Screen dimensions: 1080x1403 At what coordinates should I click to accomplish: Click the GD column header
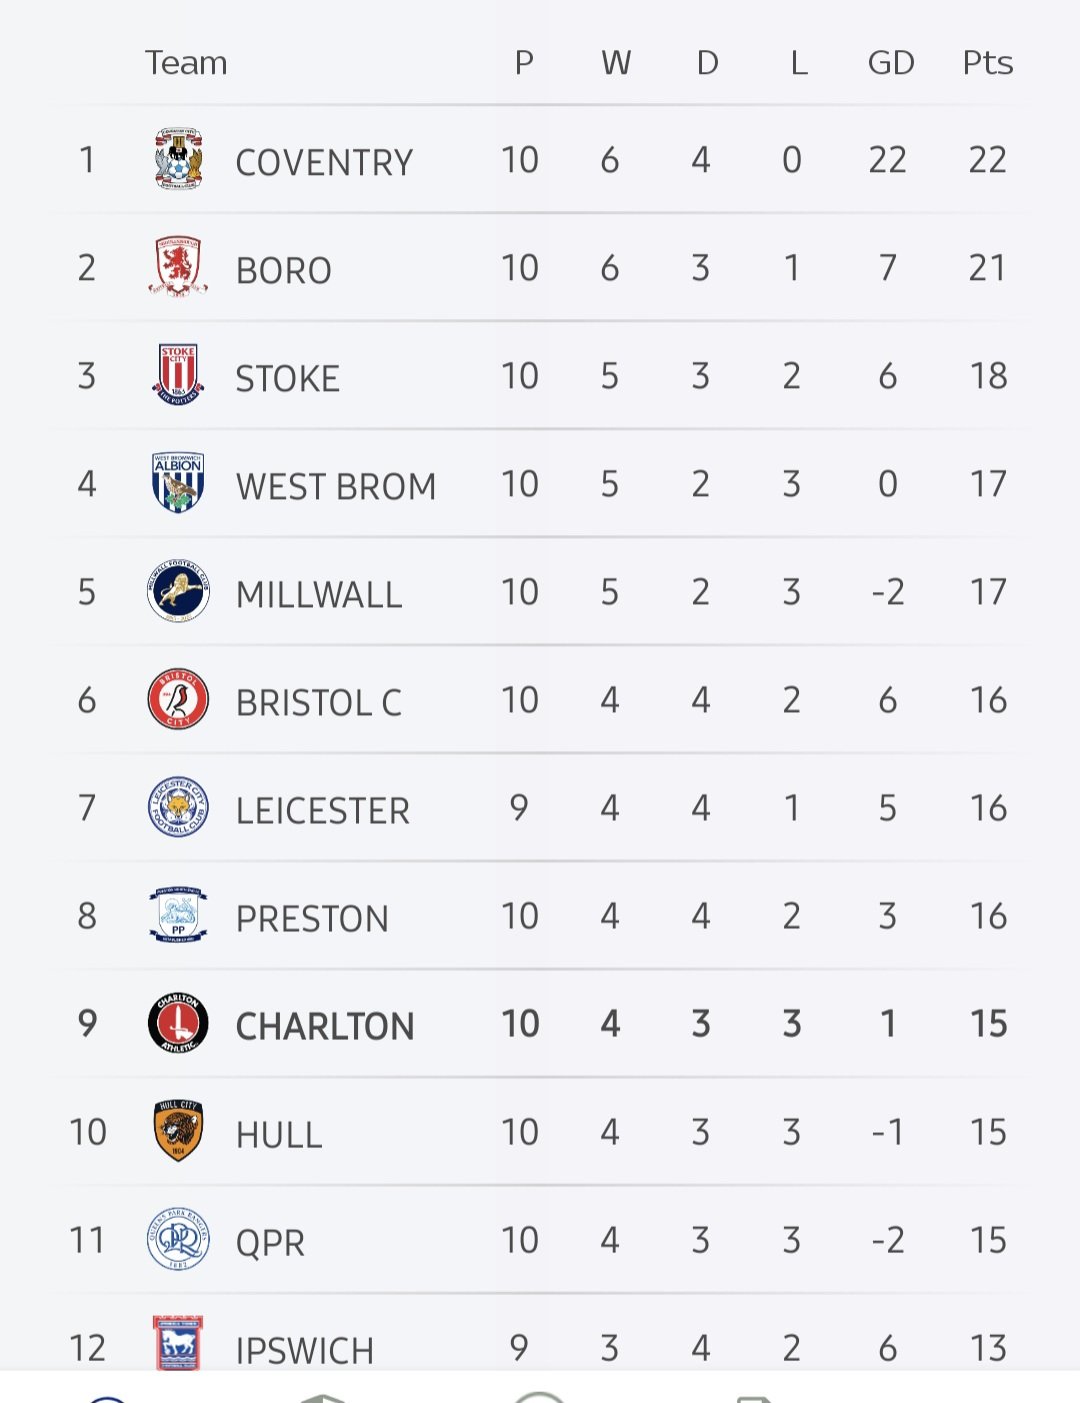pos(890,63)
